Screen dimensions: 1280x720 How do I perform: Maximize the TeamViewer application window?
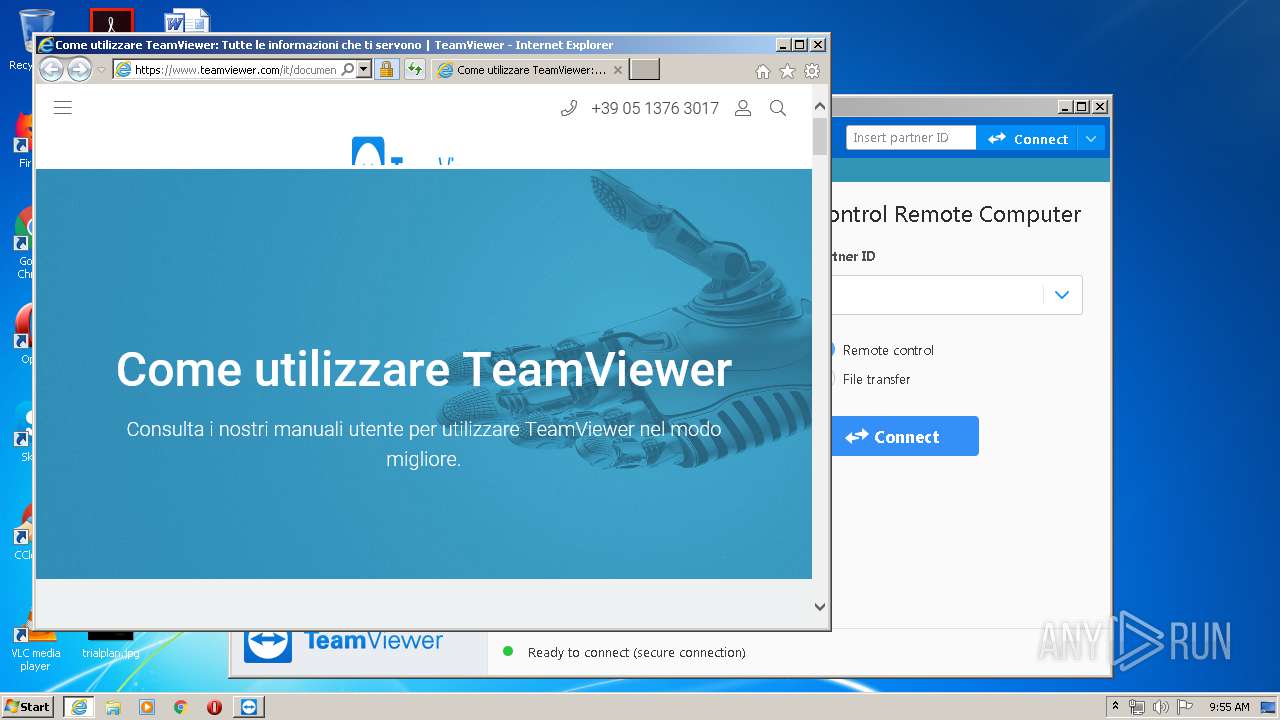point(1083,107)
